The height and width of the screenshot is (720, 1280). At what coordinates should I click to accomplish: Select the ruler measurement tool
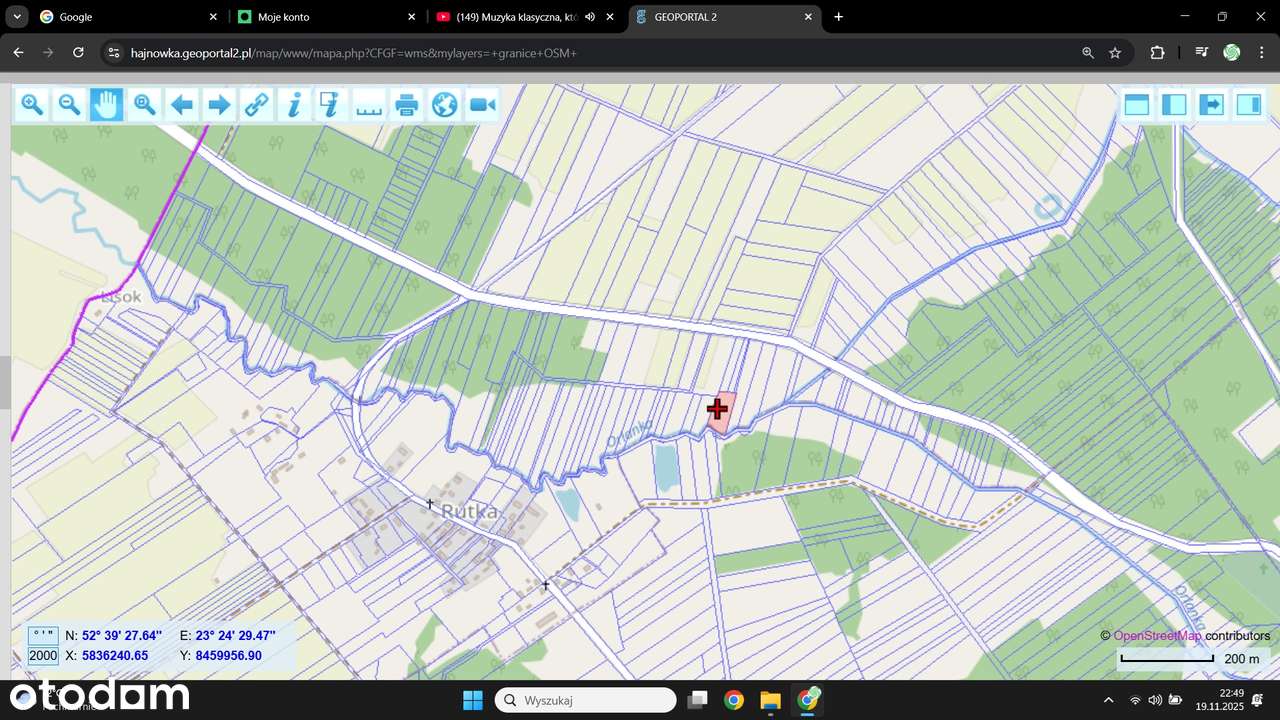click(x=369, y=104)
